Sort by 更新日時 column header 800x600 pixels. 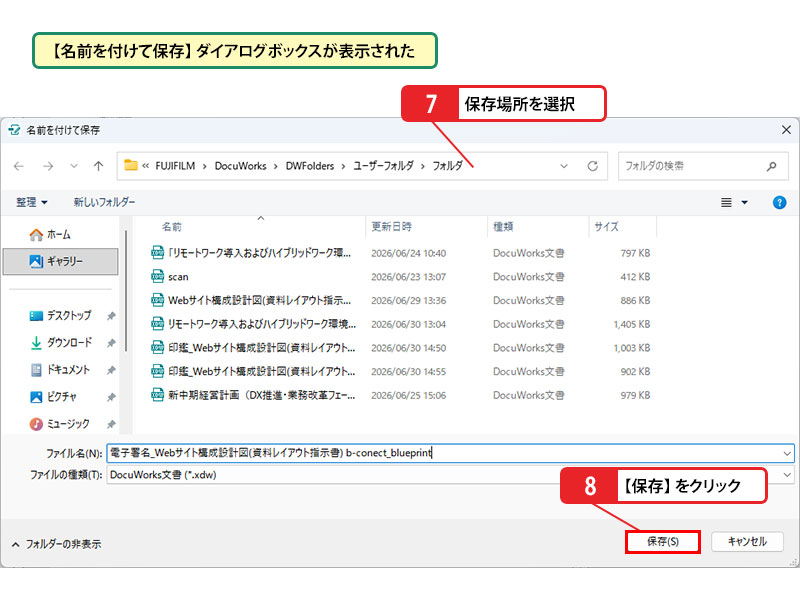[x=391, y=227]
